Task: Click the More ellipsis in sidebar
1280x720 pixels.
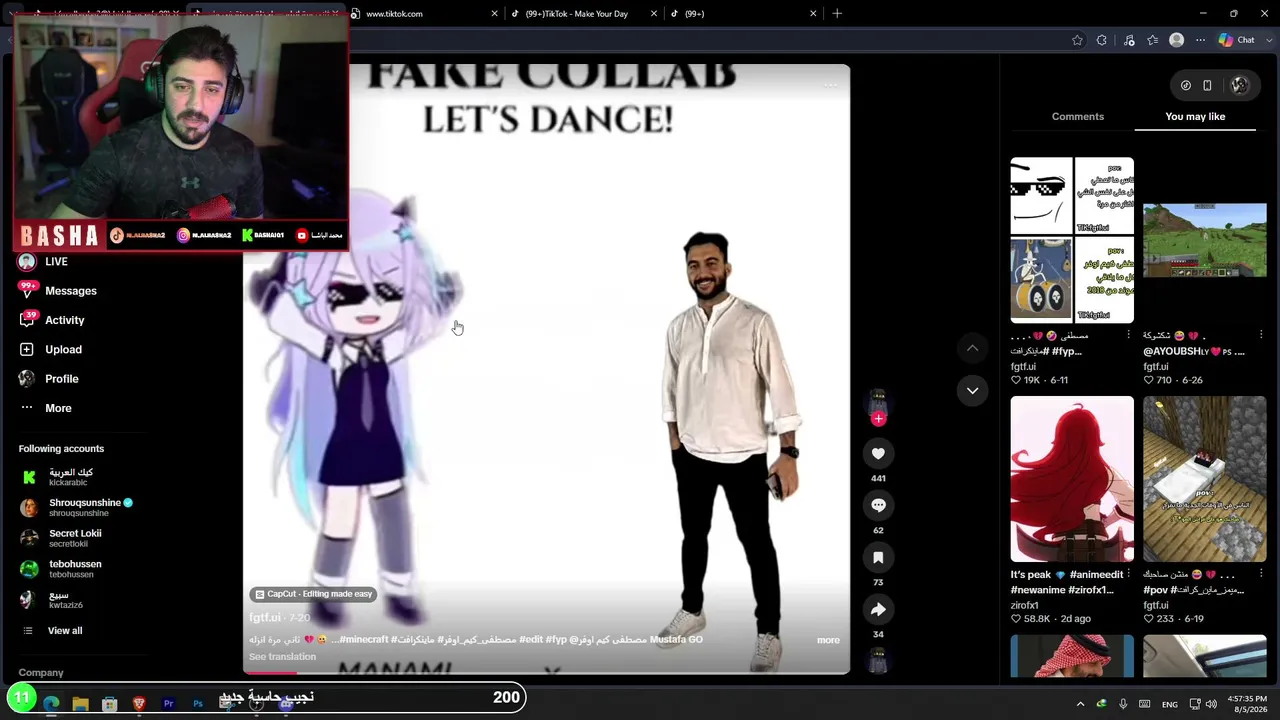Action: point(27,408)
